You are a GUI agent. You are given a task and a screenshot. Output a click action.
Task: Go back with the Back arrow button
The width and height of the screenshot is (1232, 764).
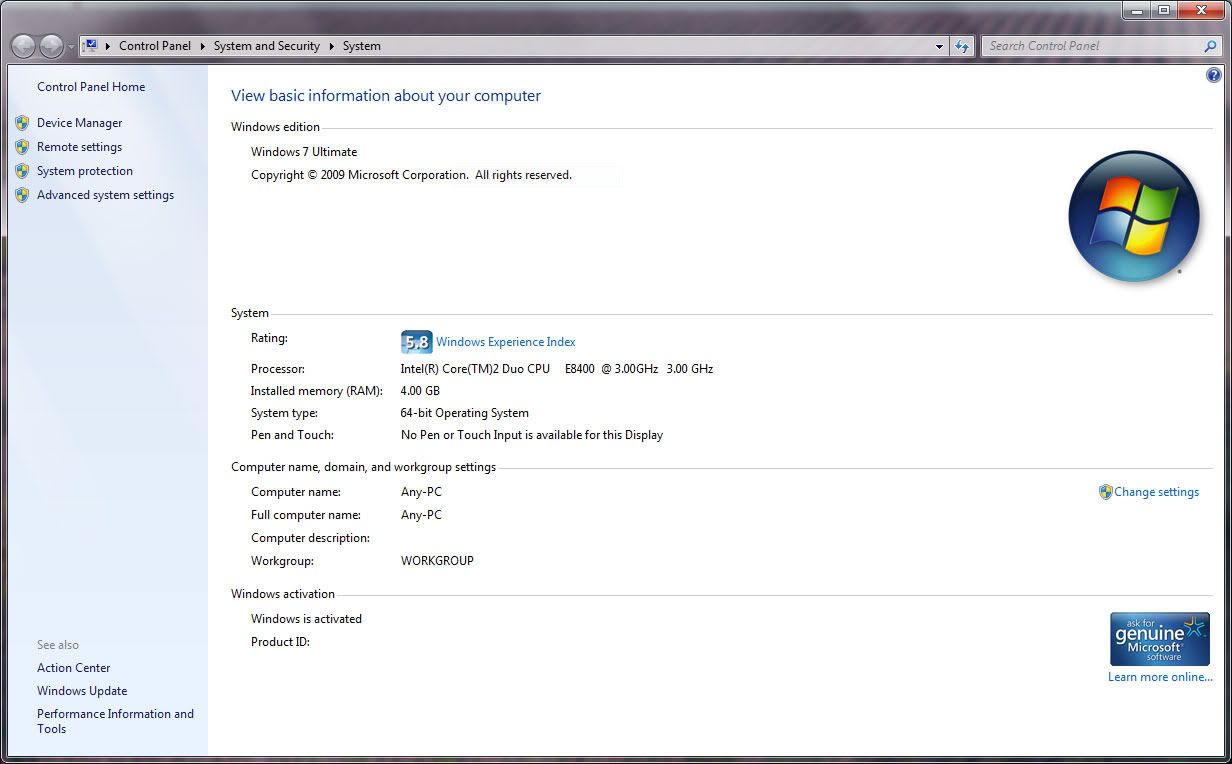click(x=23, y=46)
